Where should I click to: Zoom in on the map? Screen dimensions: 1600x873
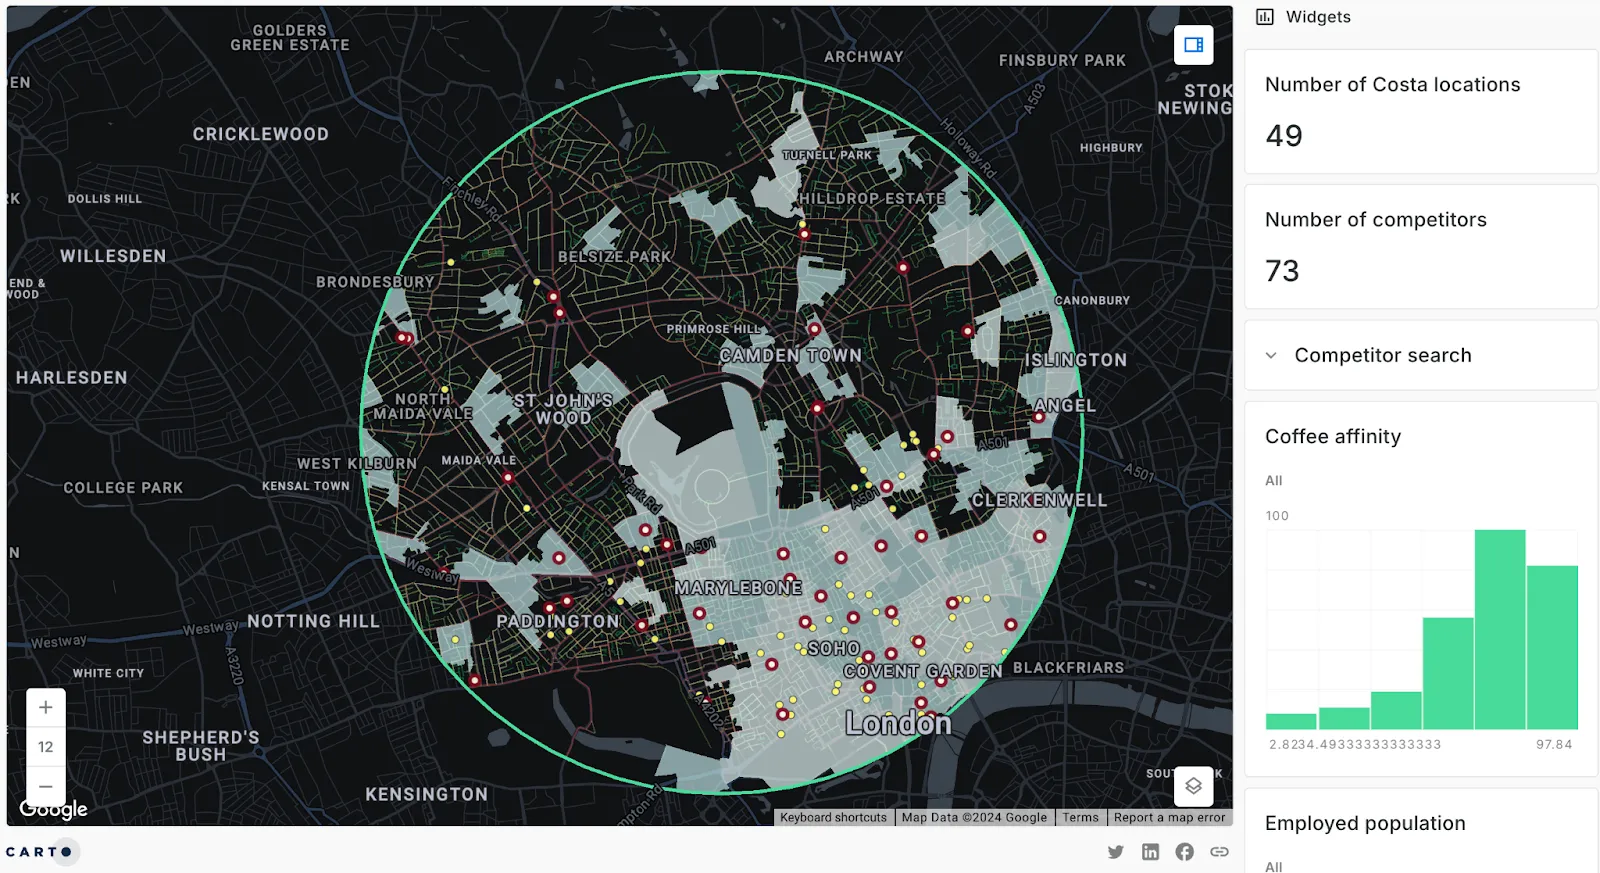point(46,708)
